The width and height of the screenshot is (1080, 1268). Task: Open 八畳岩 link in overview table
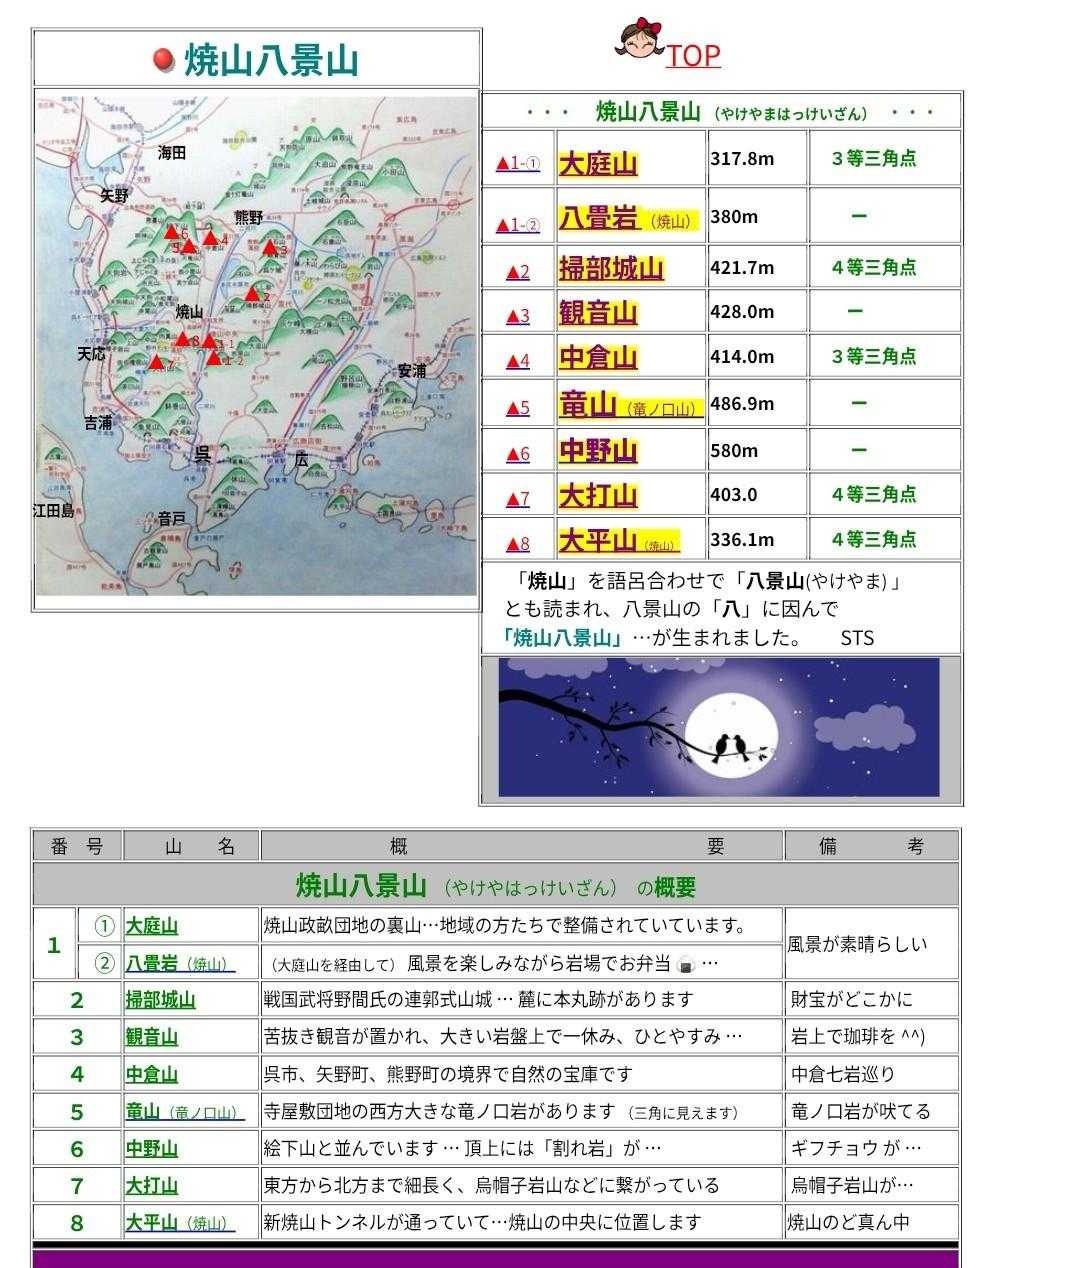pos(178,963)
